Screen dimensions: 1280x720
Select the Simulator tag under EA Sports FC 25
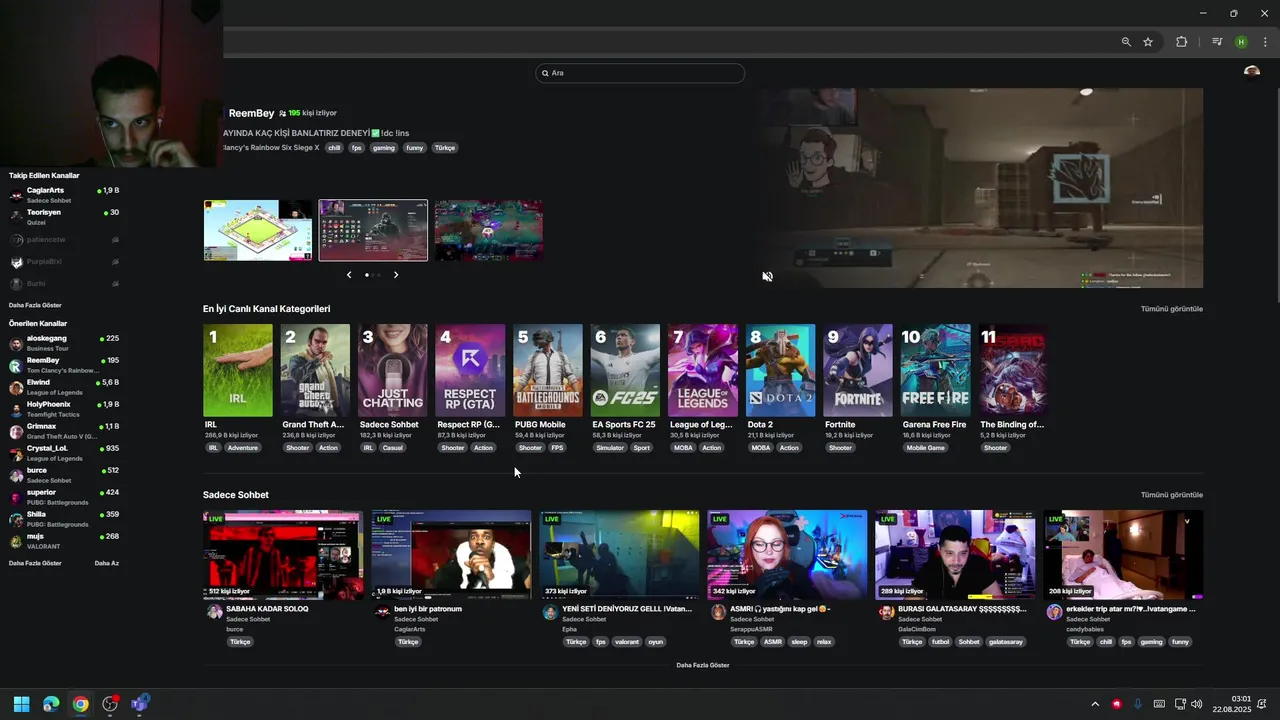[610, 448]
